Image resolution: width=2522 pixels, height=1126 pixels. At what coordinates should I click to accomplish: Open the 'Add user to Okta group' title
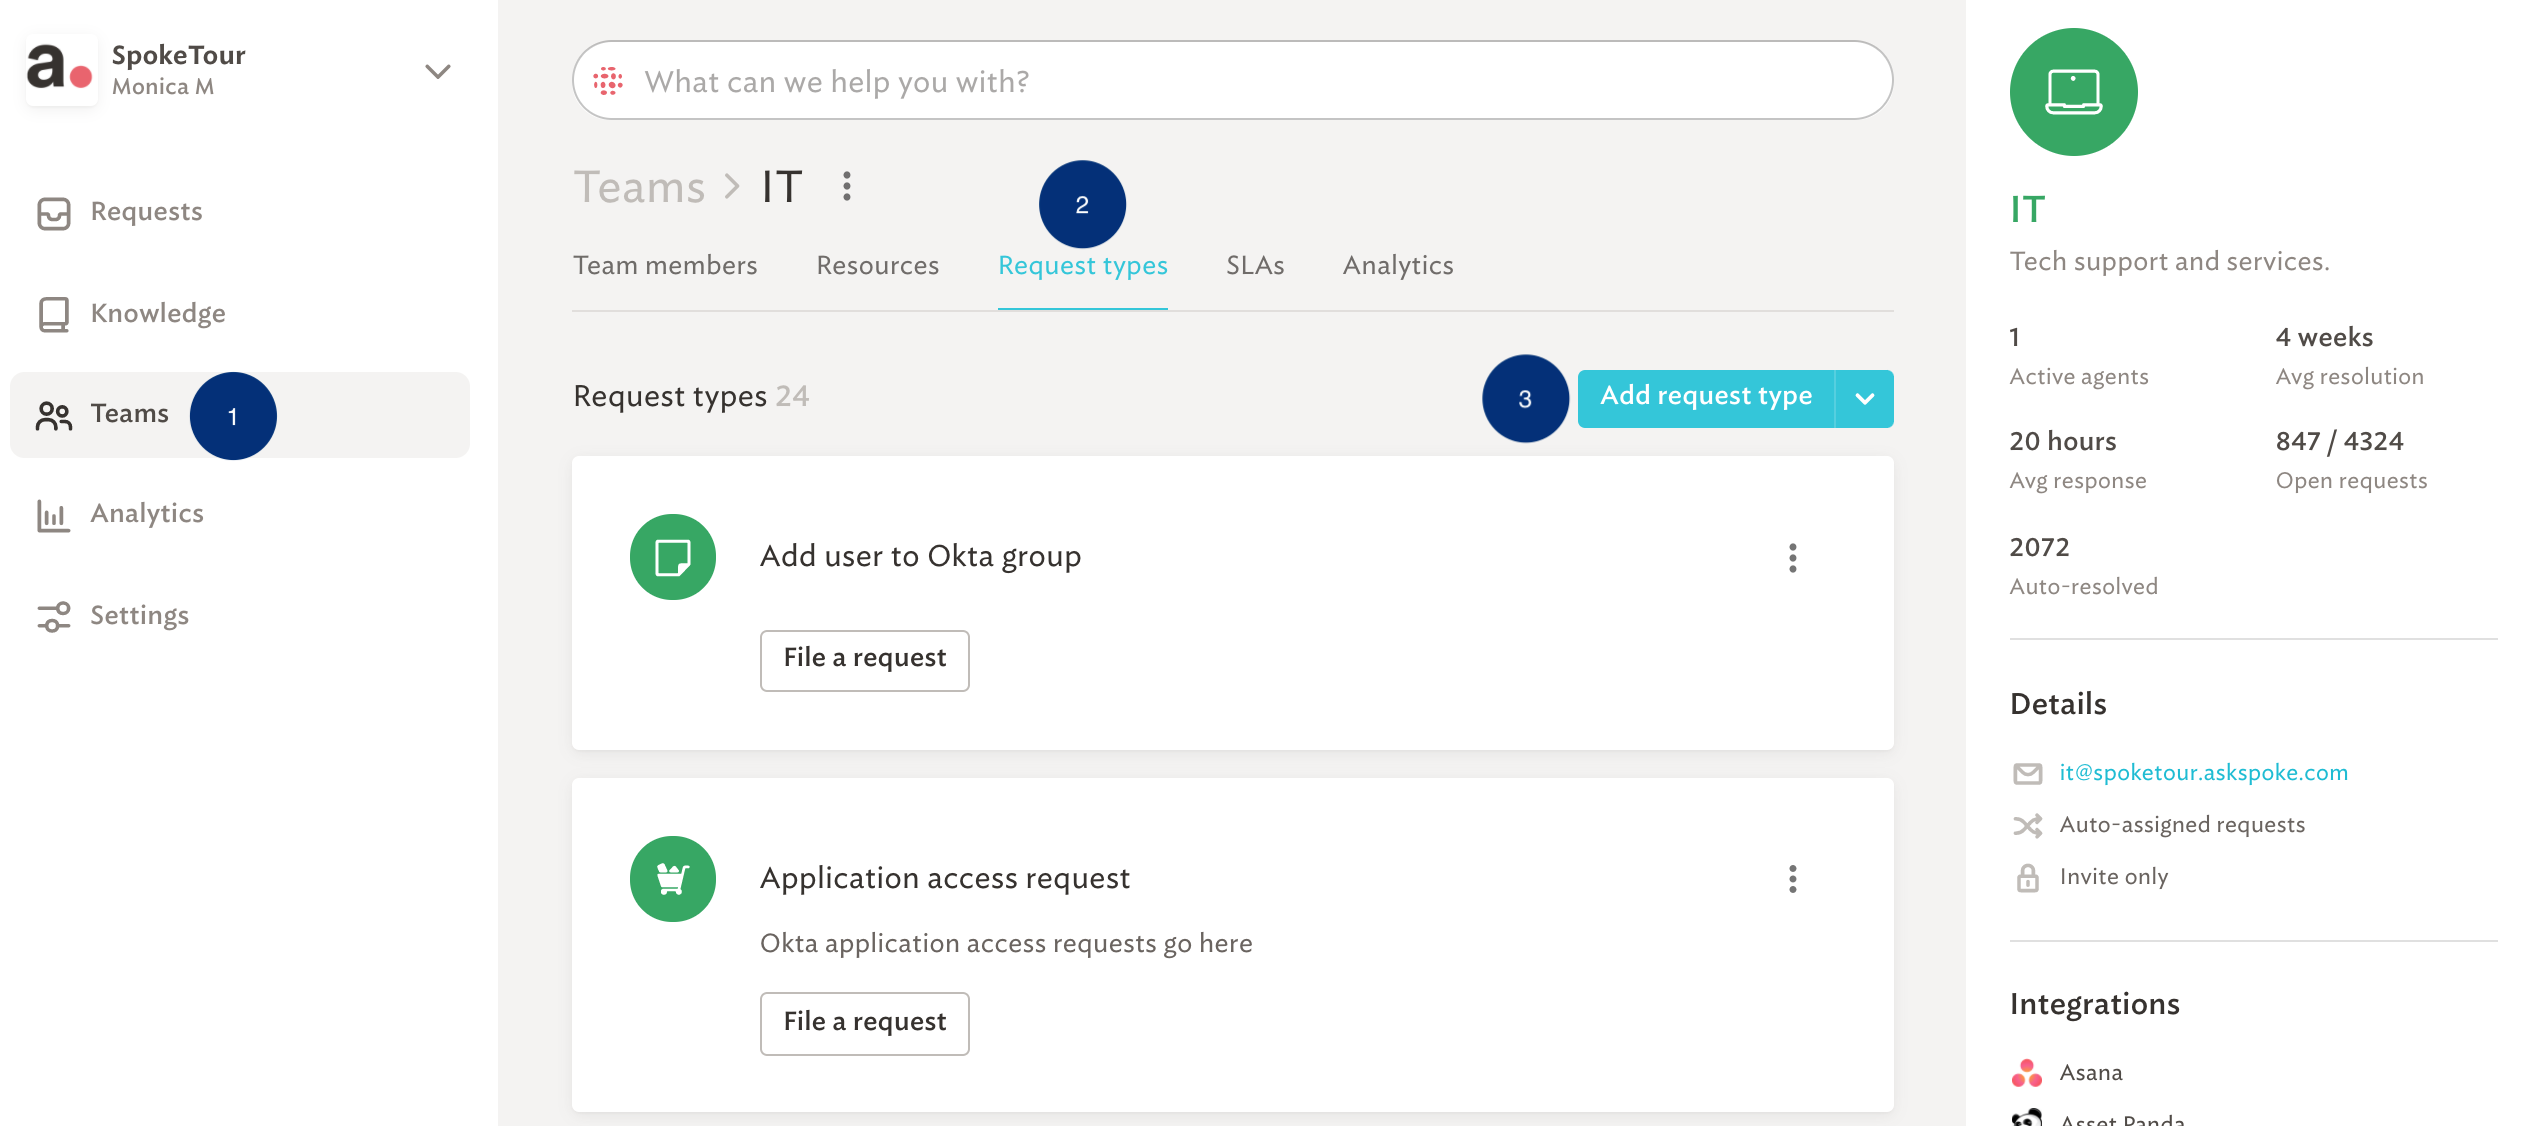tap(920, 557)
